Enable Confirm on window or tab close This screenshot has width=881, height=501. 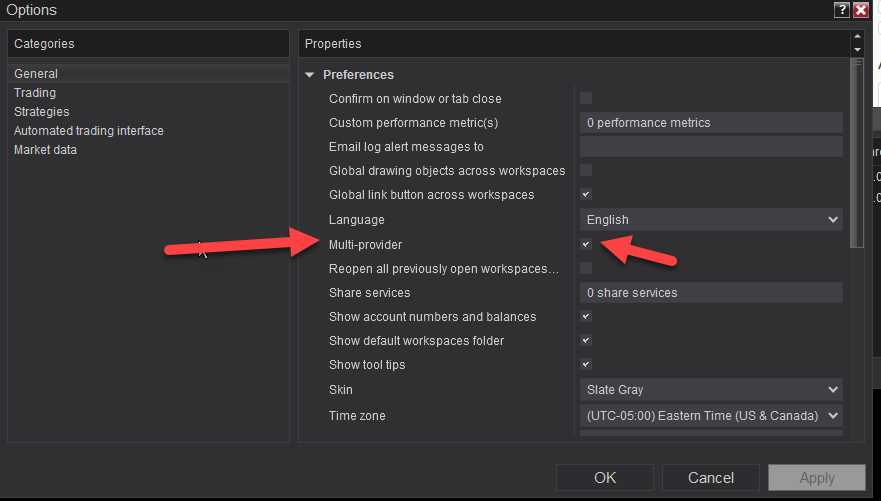(586, 98)
